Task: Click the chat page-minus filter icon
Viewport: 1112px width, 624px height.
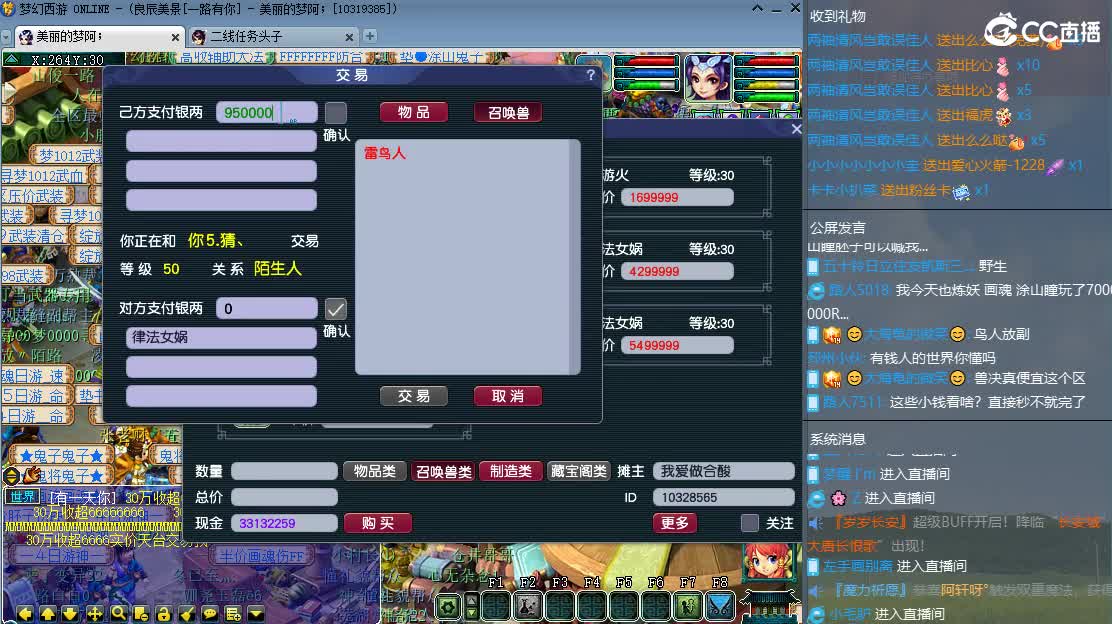Action: (141, 614)
